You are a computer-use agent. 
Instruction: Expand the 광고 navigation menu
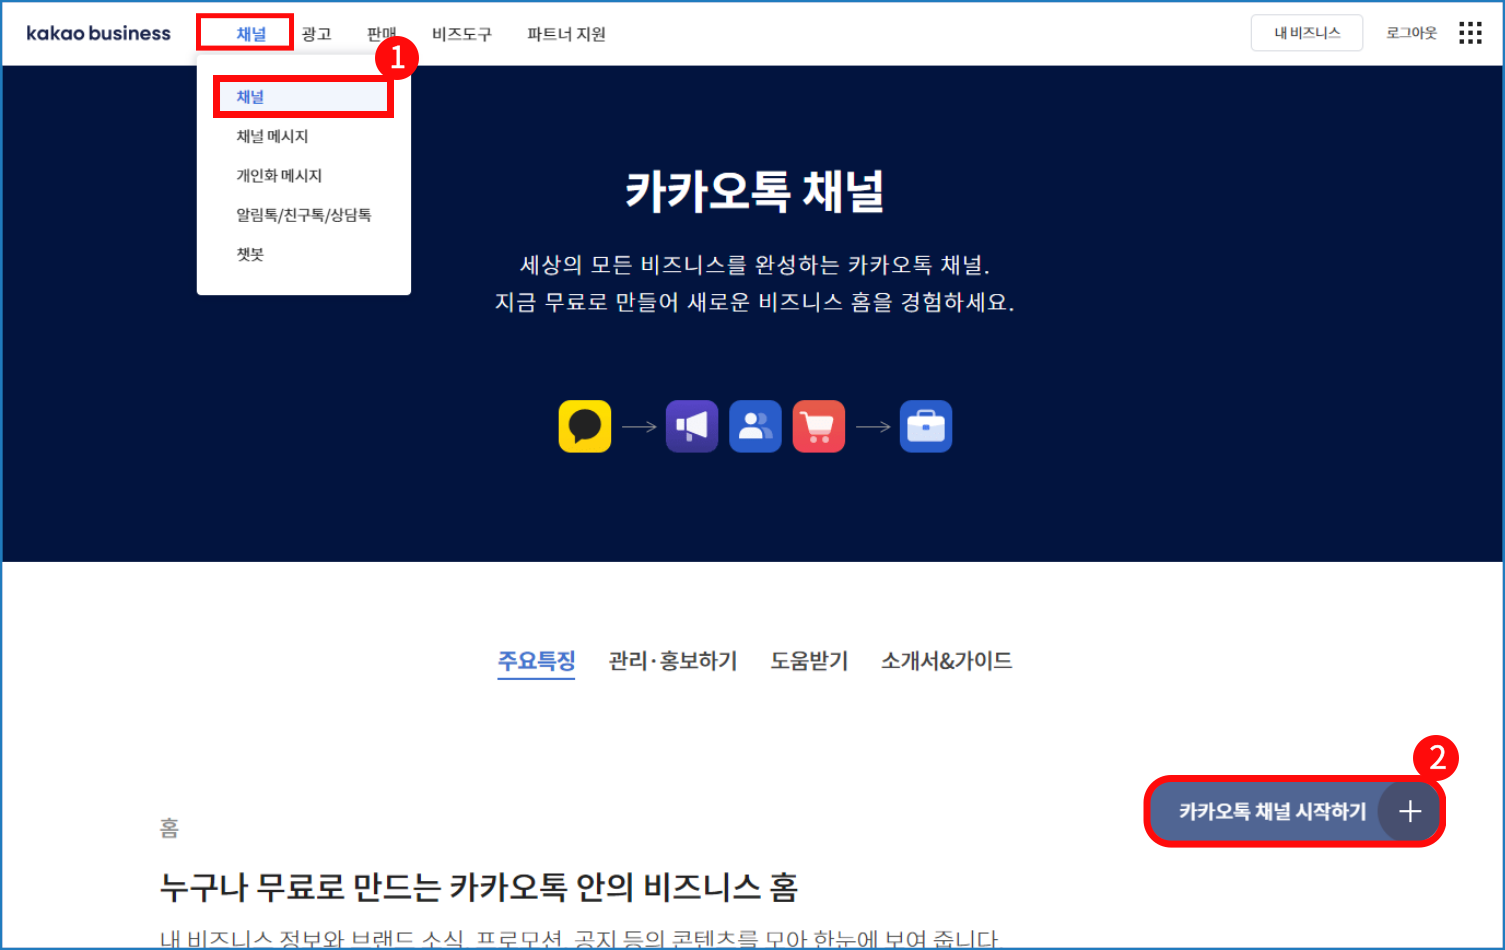coord(316,34)
